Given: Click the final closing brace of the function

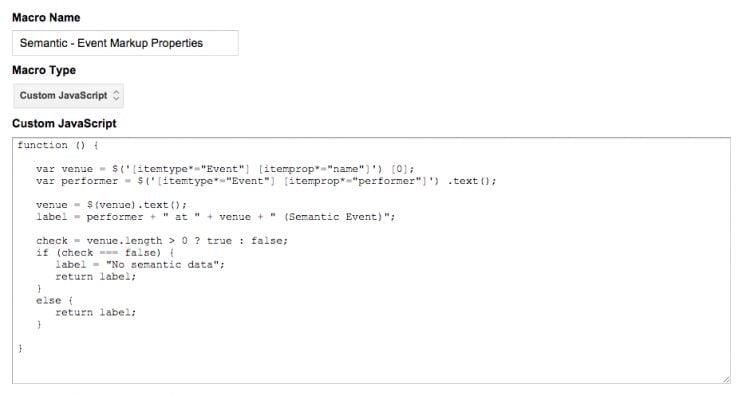Looking at the screenshot, I should point(20,348).
